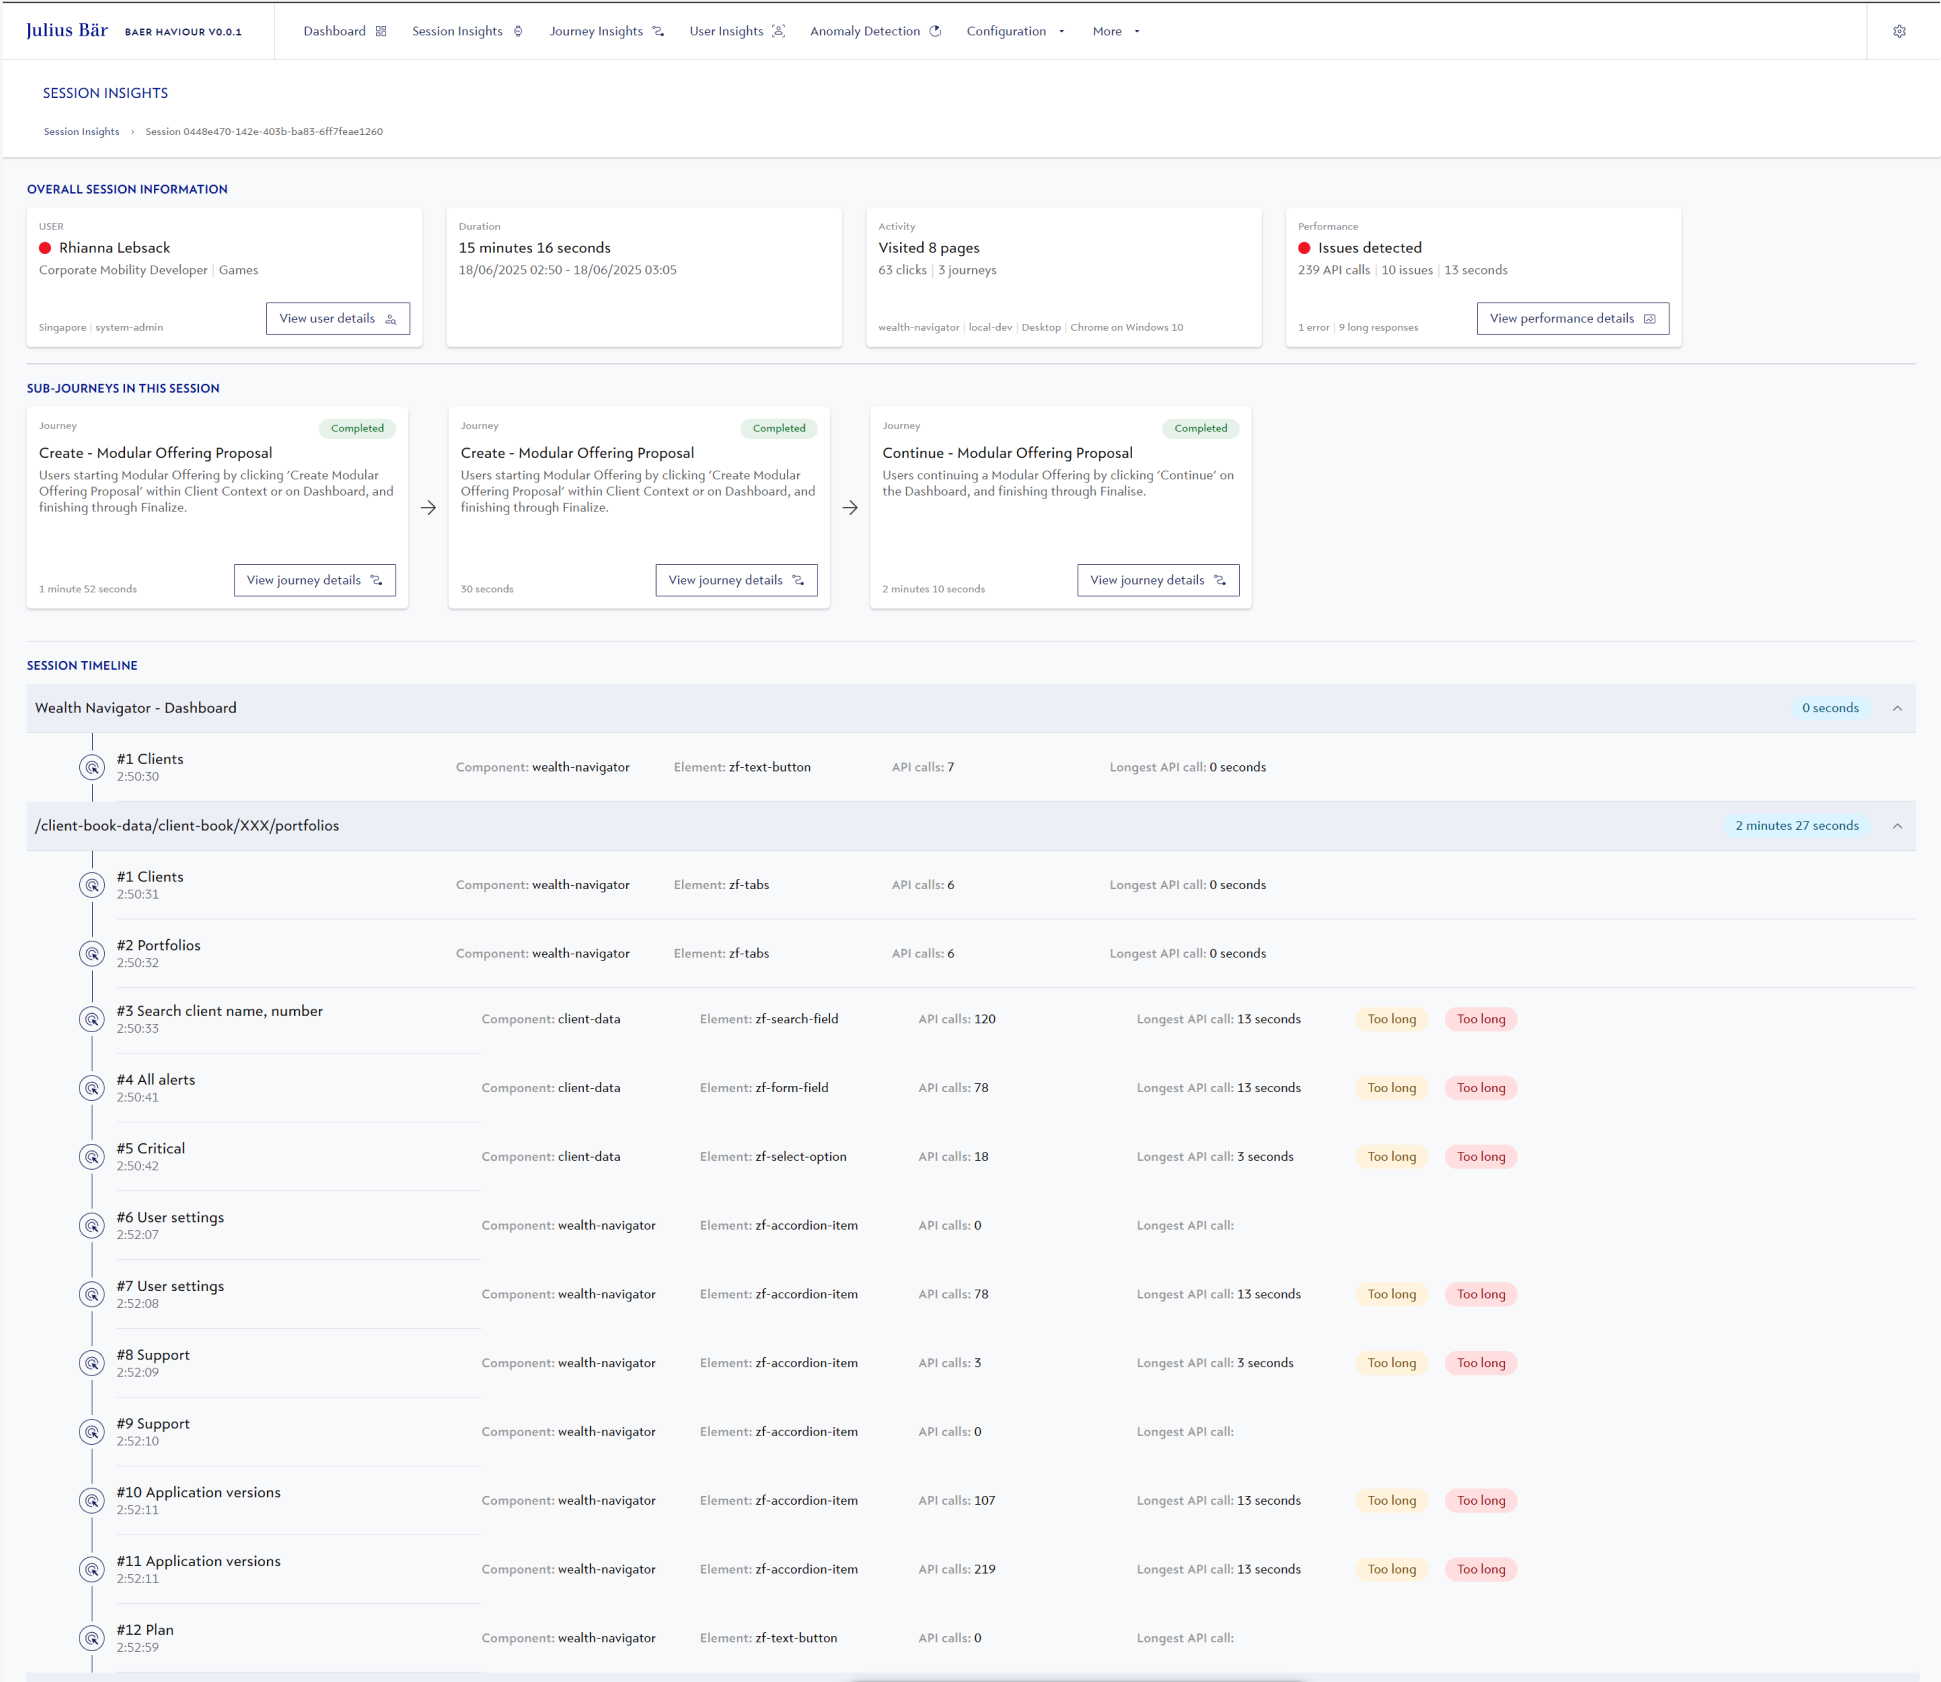Click orange Too long badge for #11 Application versions

coord(1391,1569)
